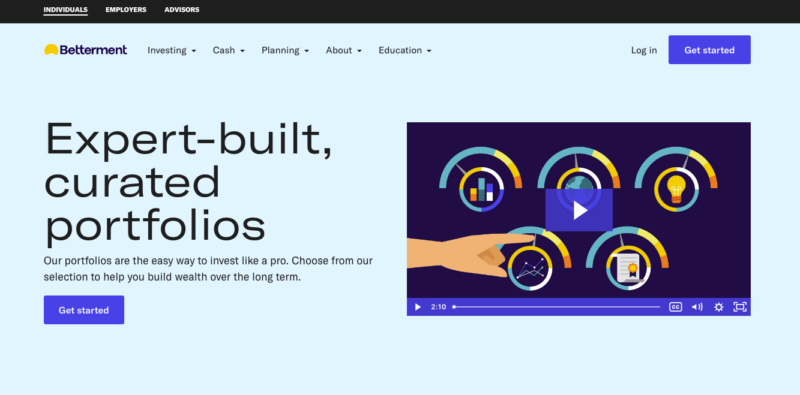Viewport: 800px width, 395px height.
Task: Open video settings gear icon
Action: click(x=718, y=307)
